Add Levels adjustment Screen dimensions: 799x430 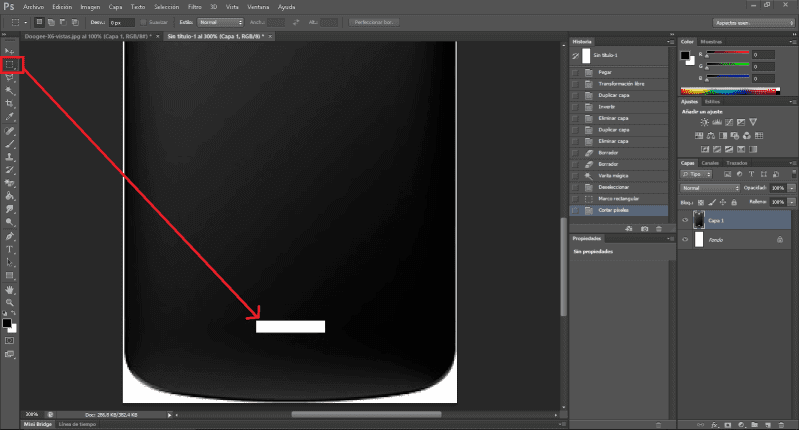click(x=716, y=122)
